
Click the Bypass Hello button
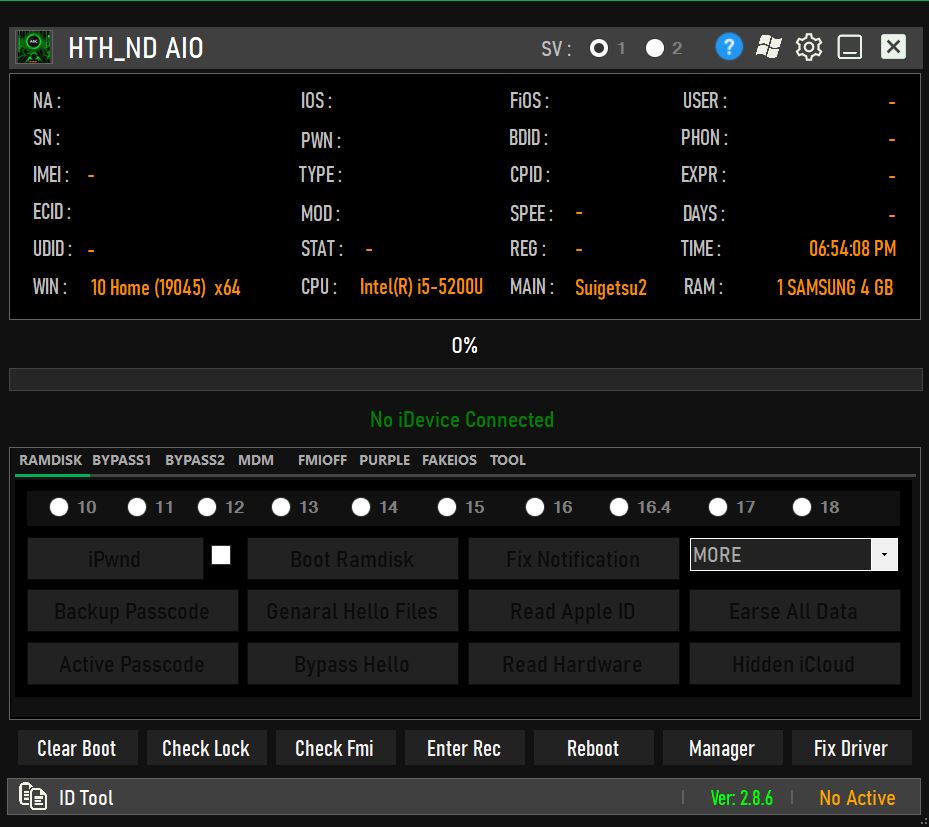pyautogui.click(x=353, y=664)
